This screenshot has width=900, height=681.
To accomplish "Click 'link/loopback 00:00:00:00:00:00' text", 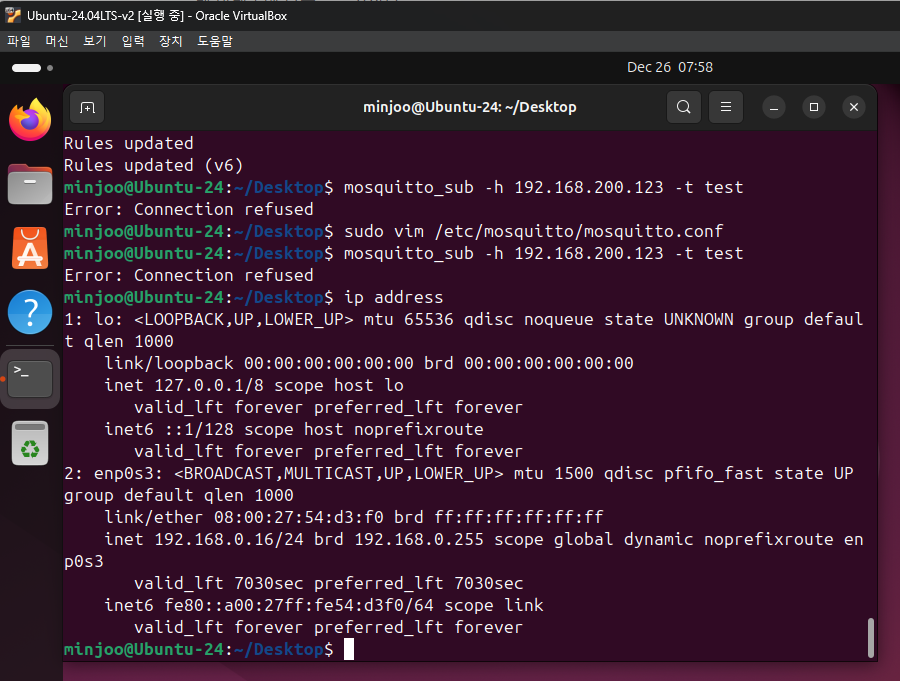I will (259, 363).
